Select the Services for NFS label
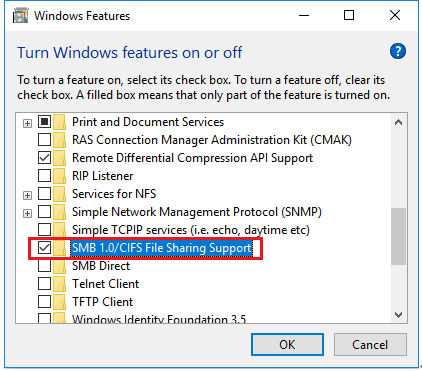The width and height of the screenshot is (422, 371). coord(114,194)
